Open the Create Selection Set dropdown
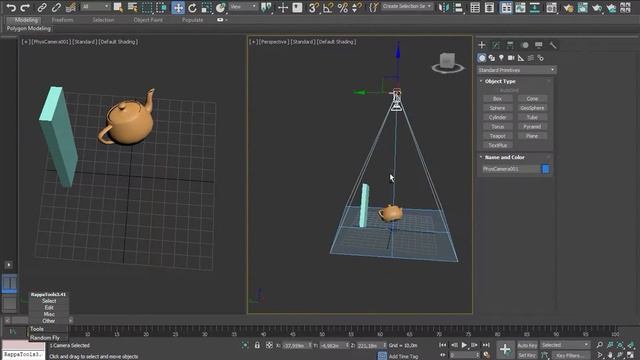The width and height of the screenshot is (640, 360). pyautogui.click(x=407, y=7)
